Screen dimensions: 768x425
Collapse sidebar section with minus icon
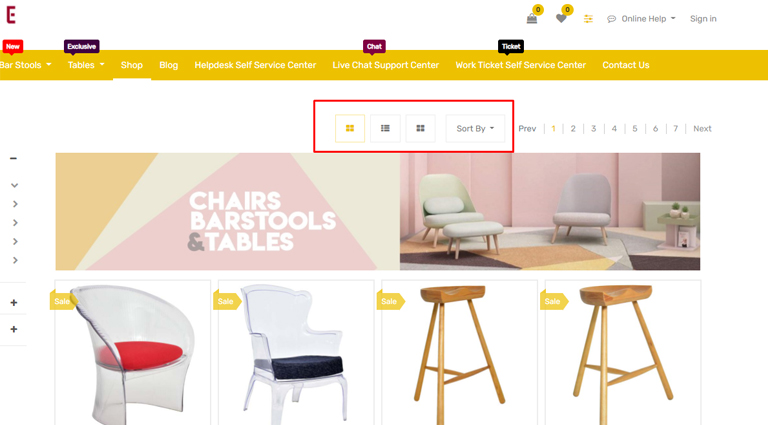pyautogui.click(x=14, y=158)
